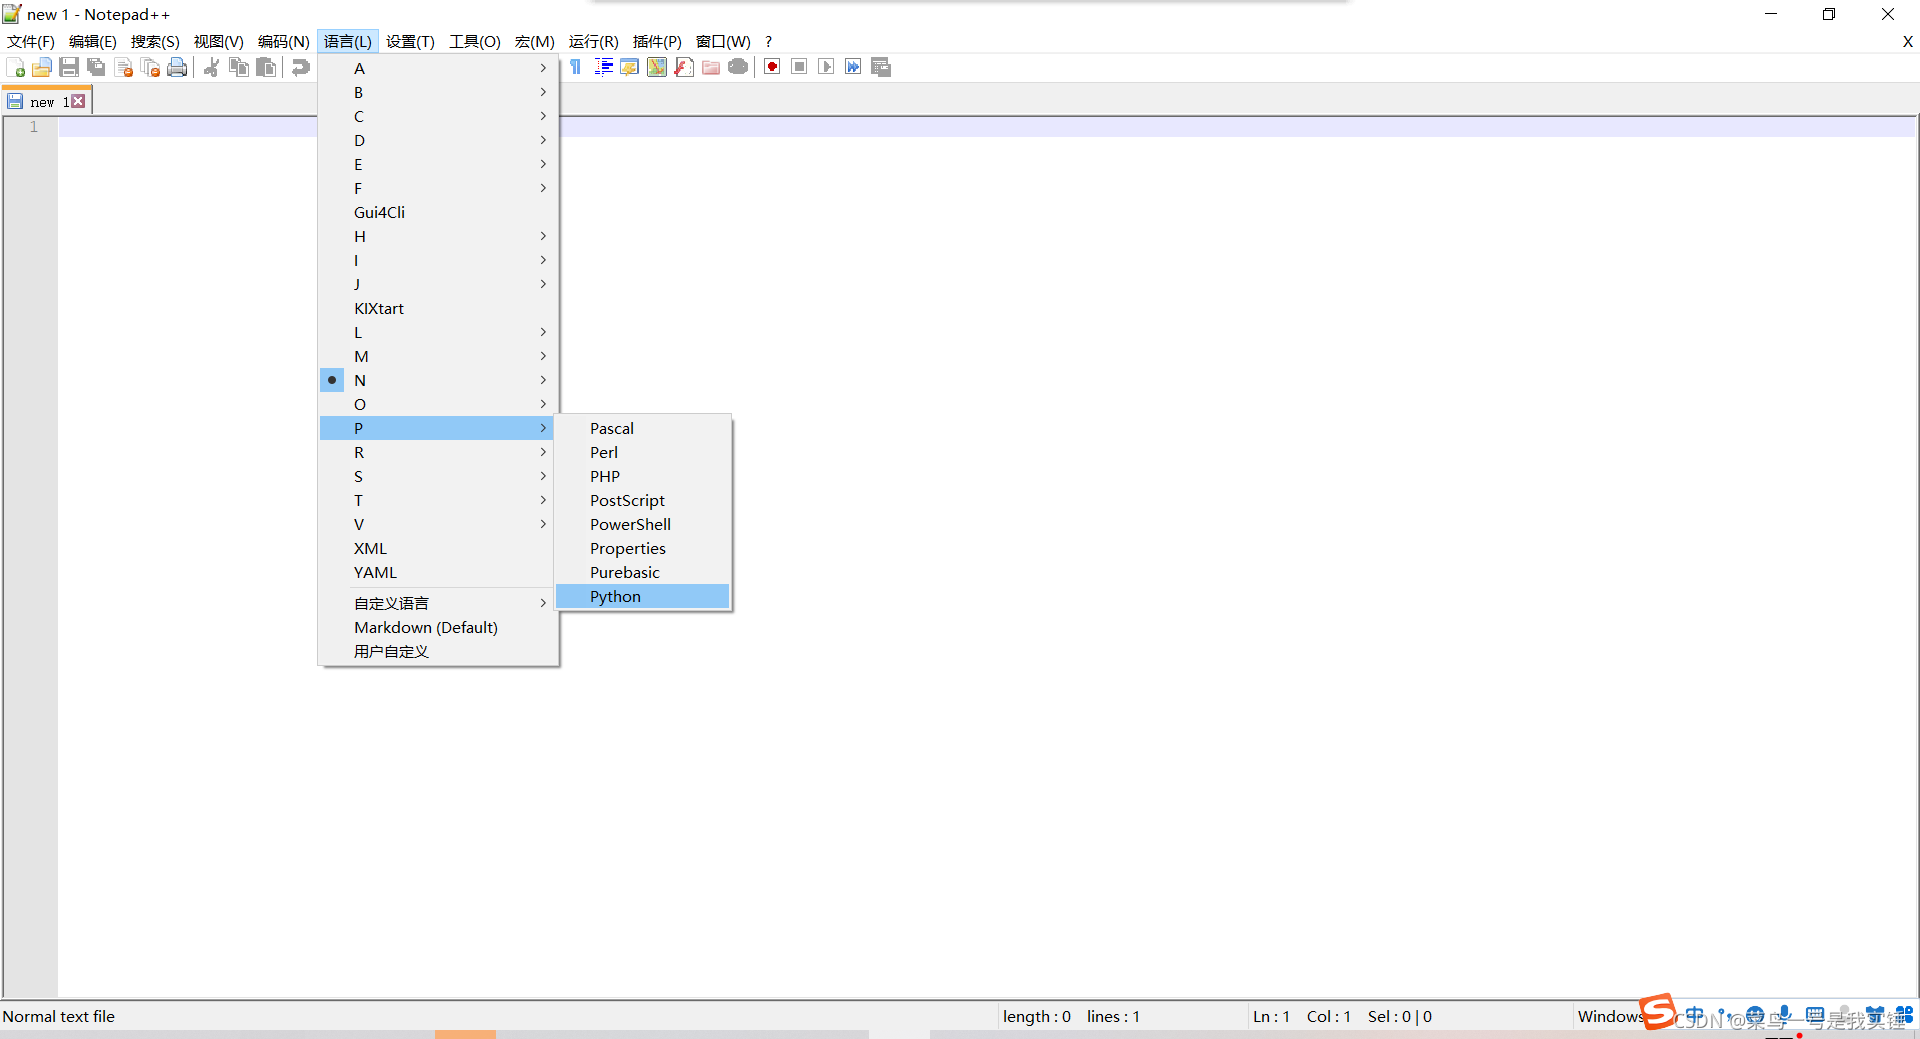
Task: Create a new file with toolbar icon
Action: 15,67
